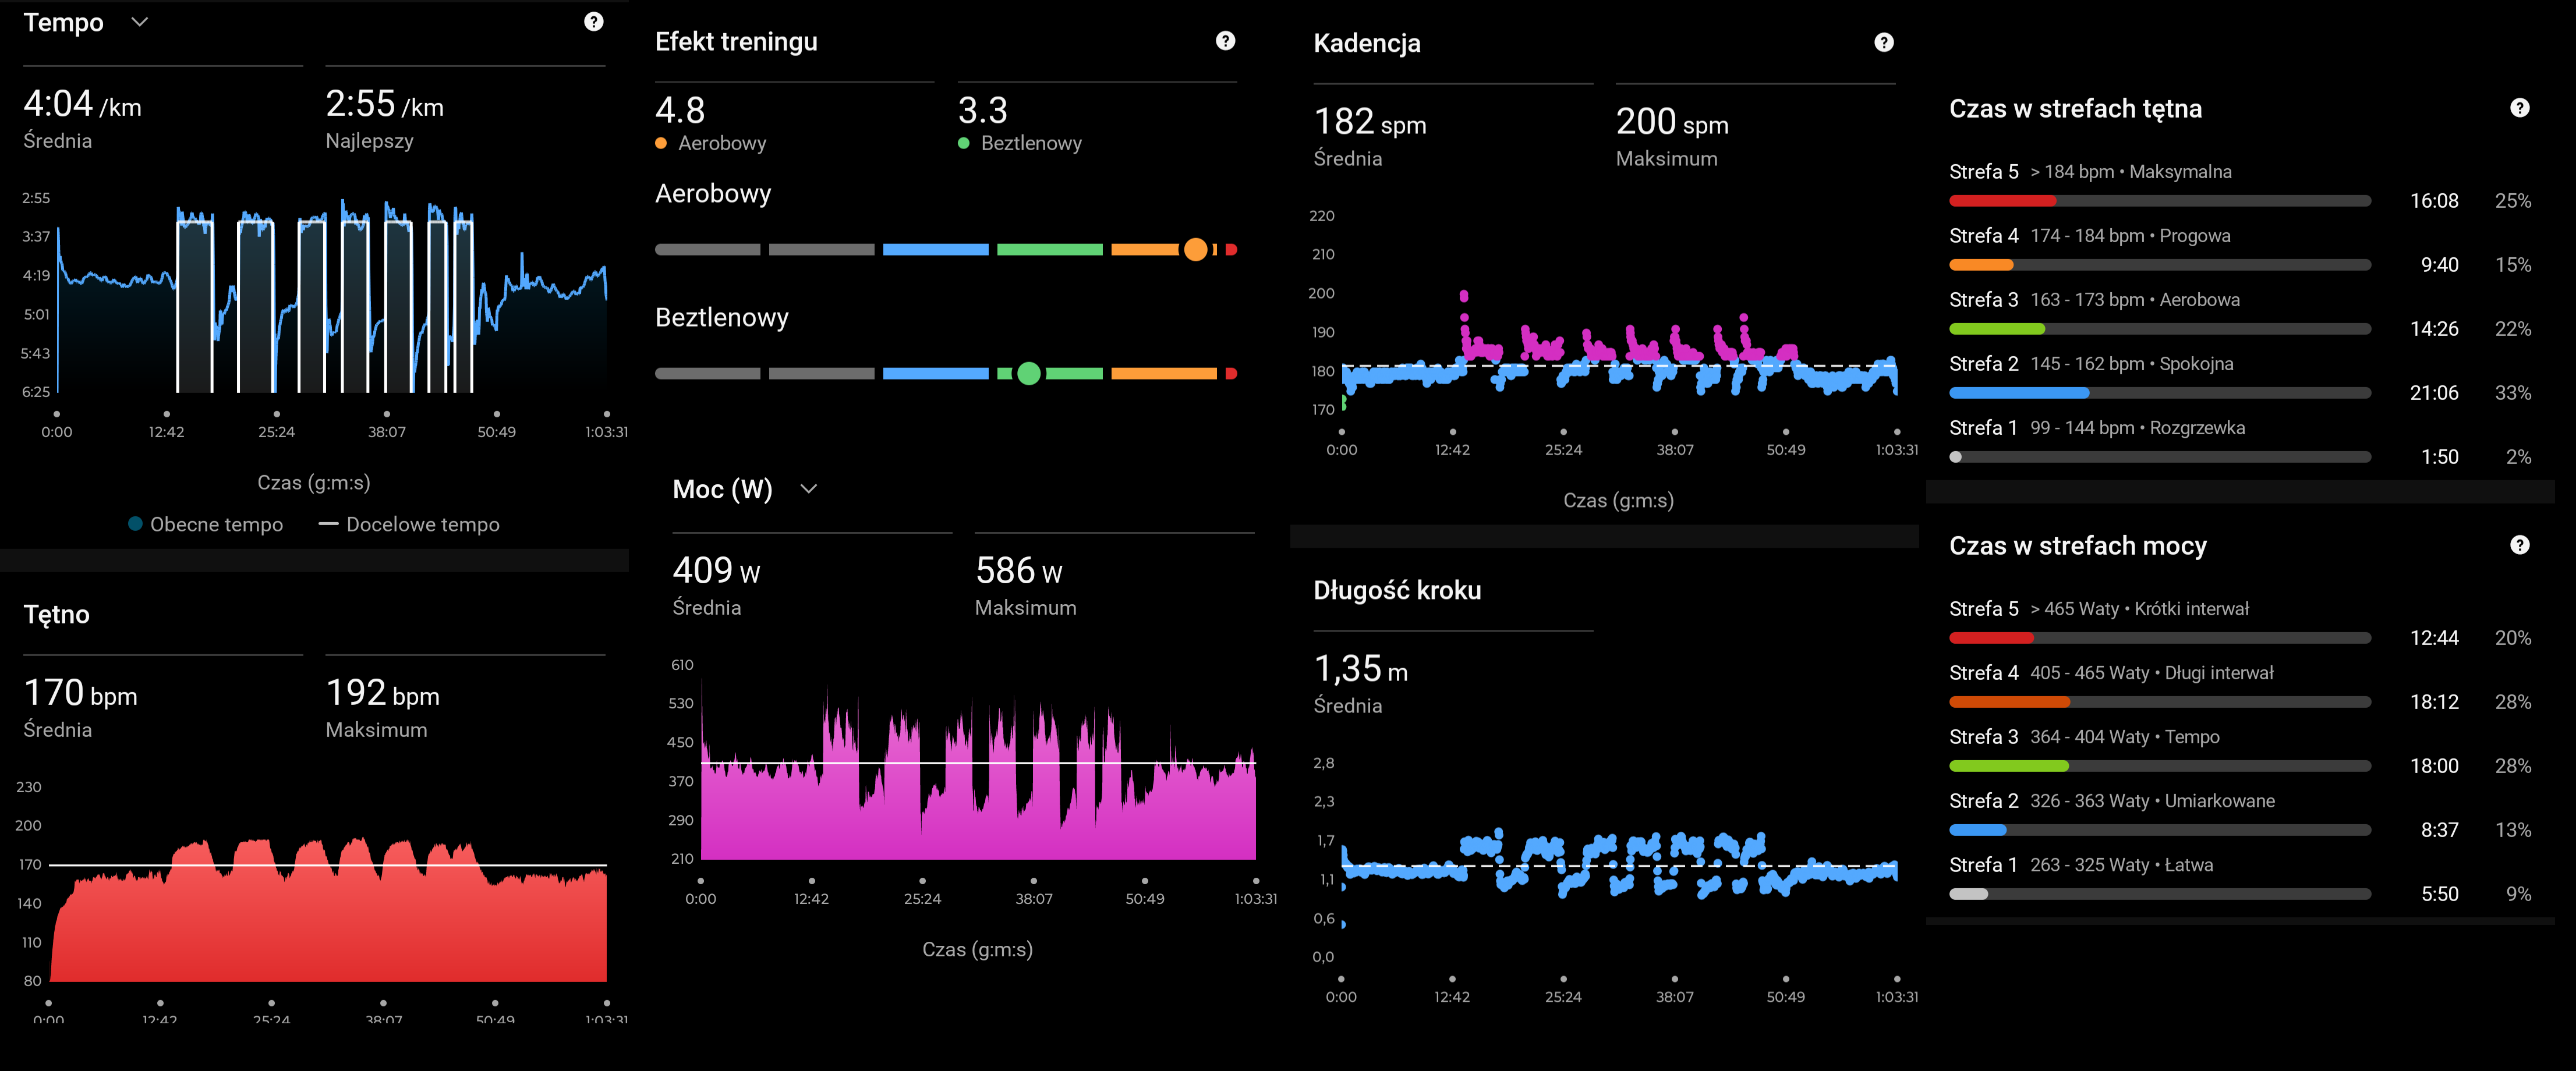The width and height of the screenshot is (2576, 1071).
Task: Click the Aerobowy progress bar orange marker
Action: point(1195,250)
